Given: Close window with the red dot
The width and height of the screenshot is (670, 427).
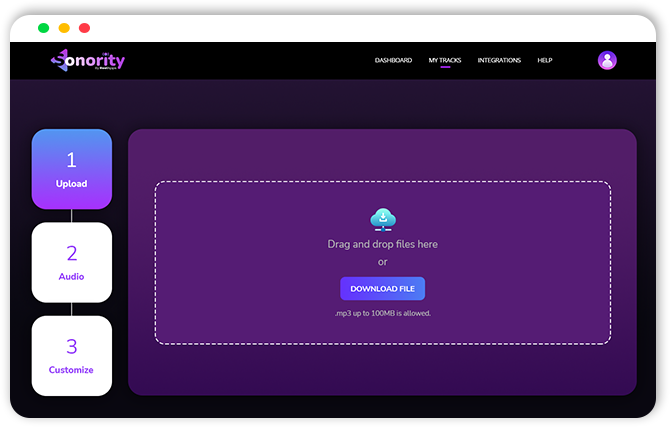Looking at the screenshot, I should pos(84,28).
